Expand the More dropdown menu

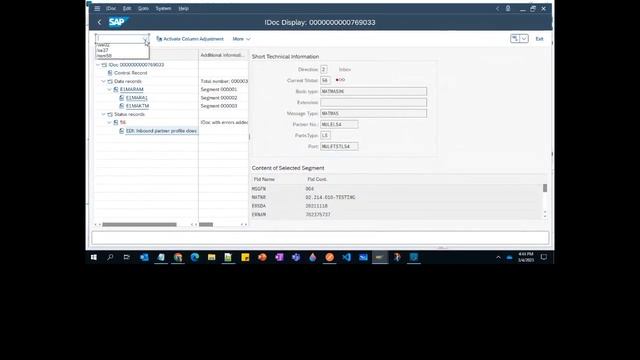(x=241, y=39)
